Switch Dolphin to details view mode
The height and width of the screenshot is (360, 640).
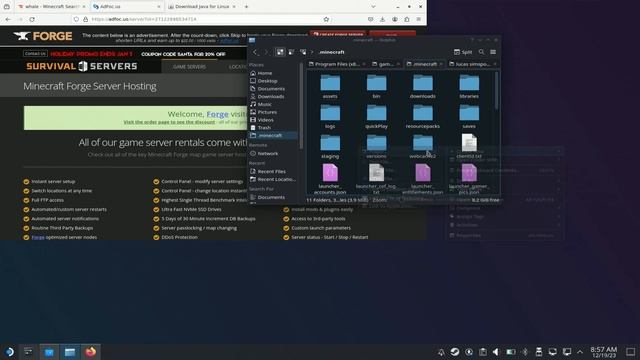pyautogui.click(x=303, y=52)
